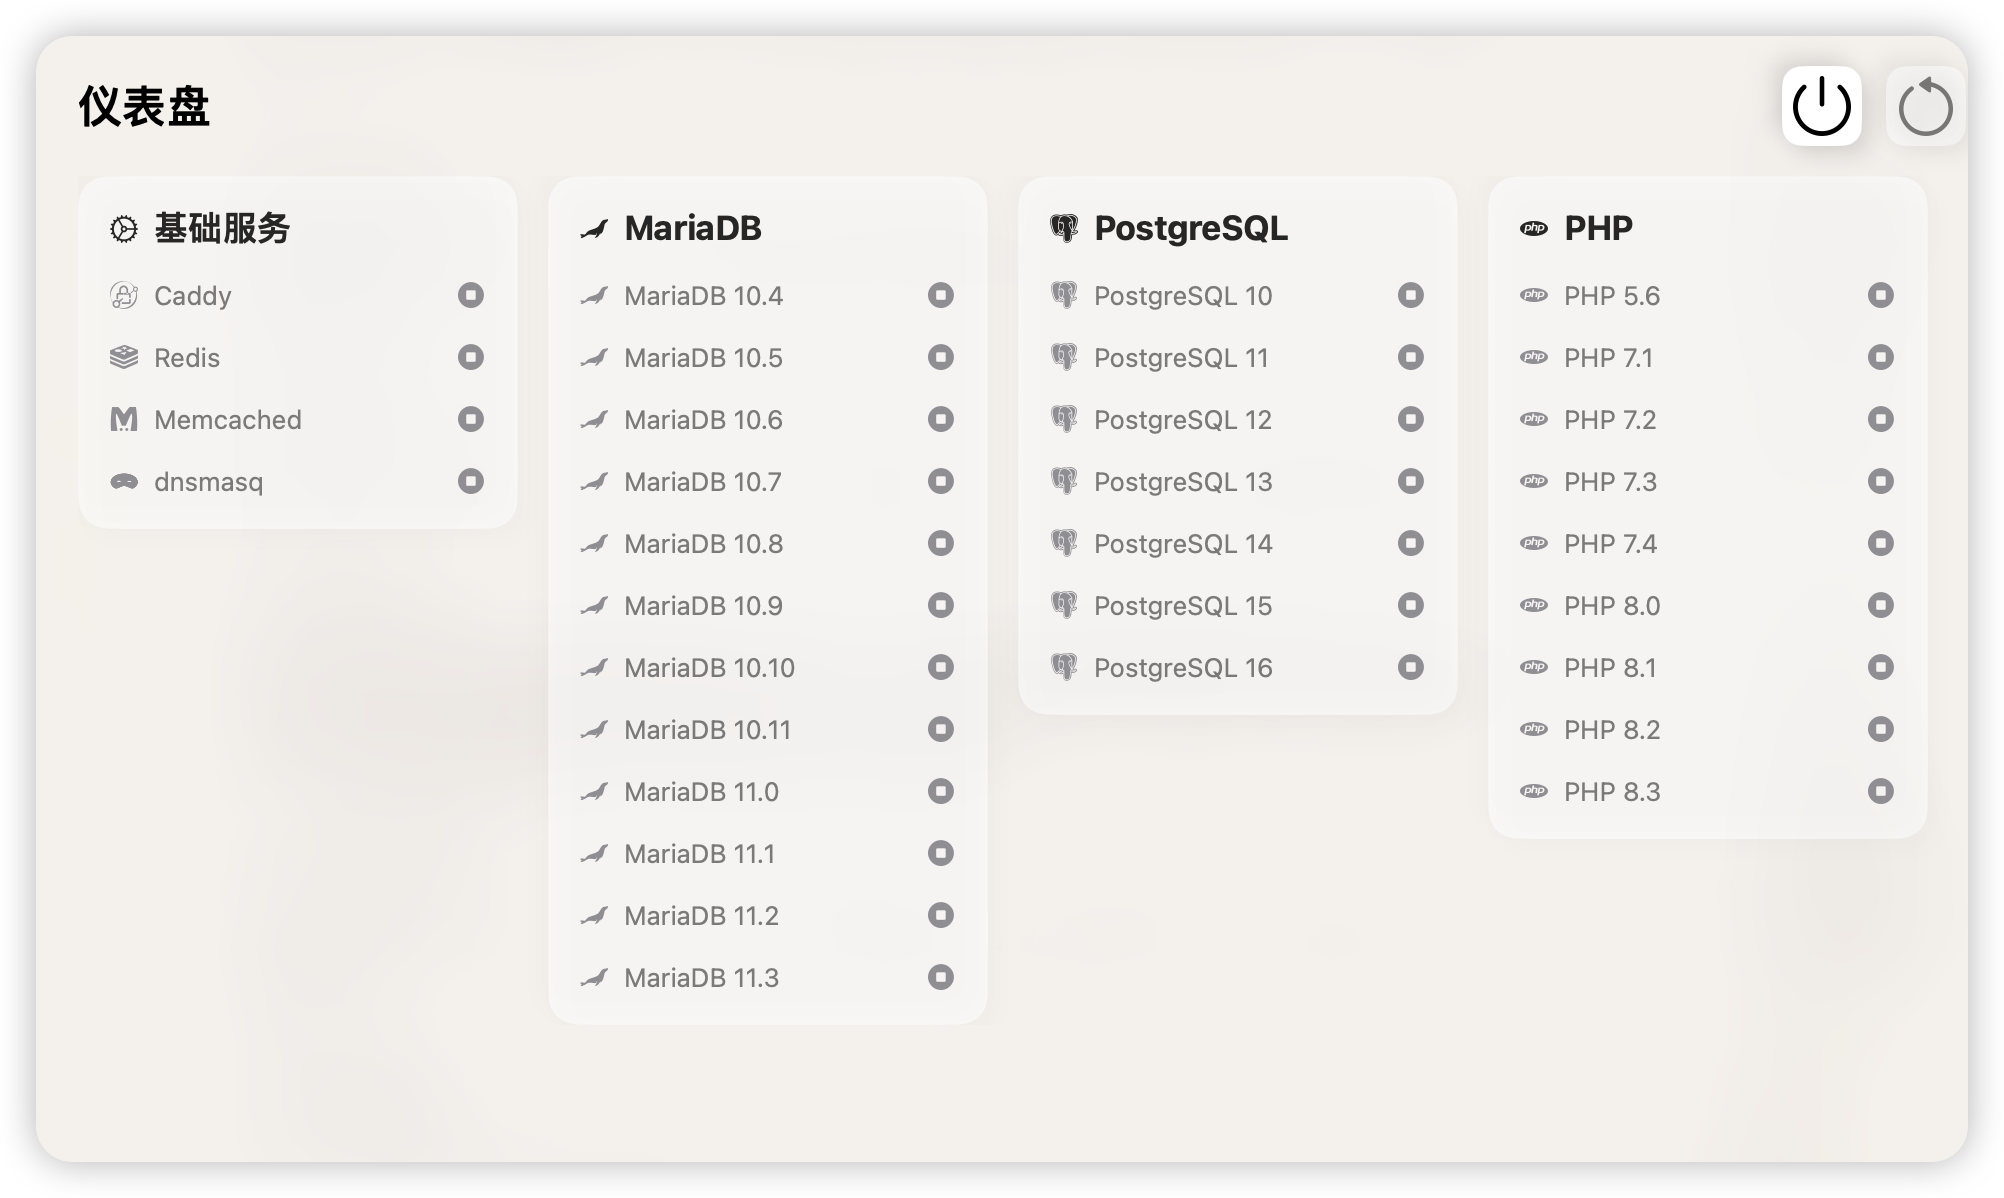Screen dimensions: 2004x1198
Task: Select the PostgreSQL 14 label
Action: point(1183,544)
